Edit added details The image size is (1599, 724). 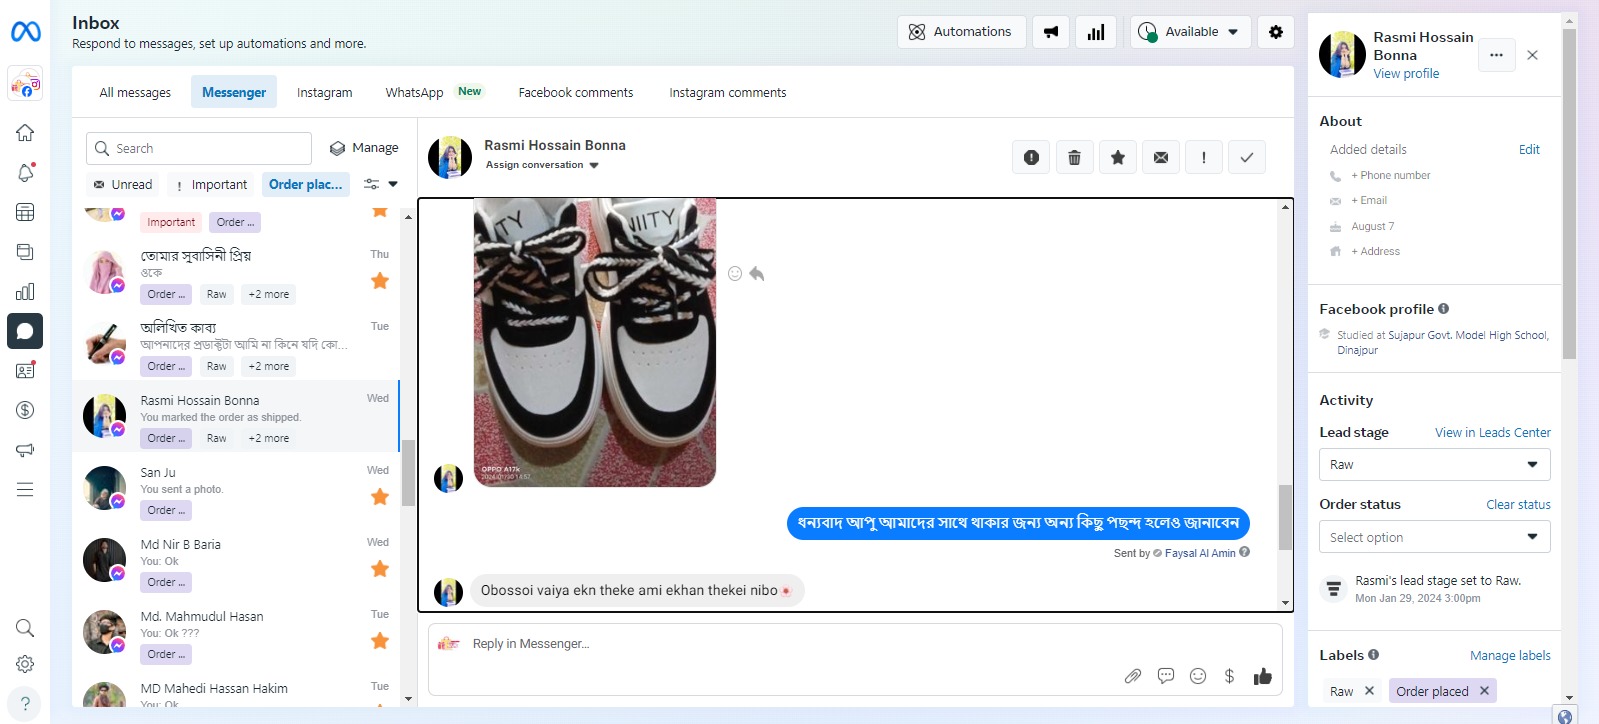coord(1529,150)
